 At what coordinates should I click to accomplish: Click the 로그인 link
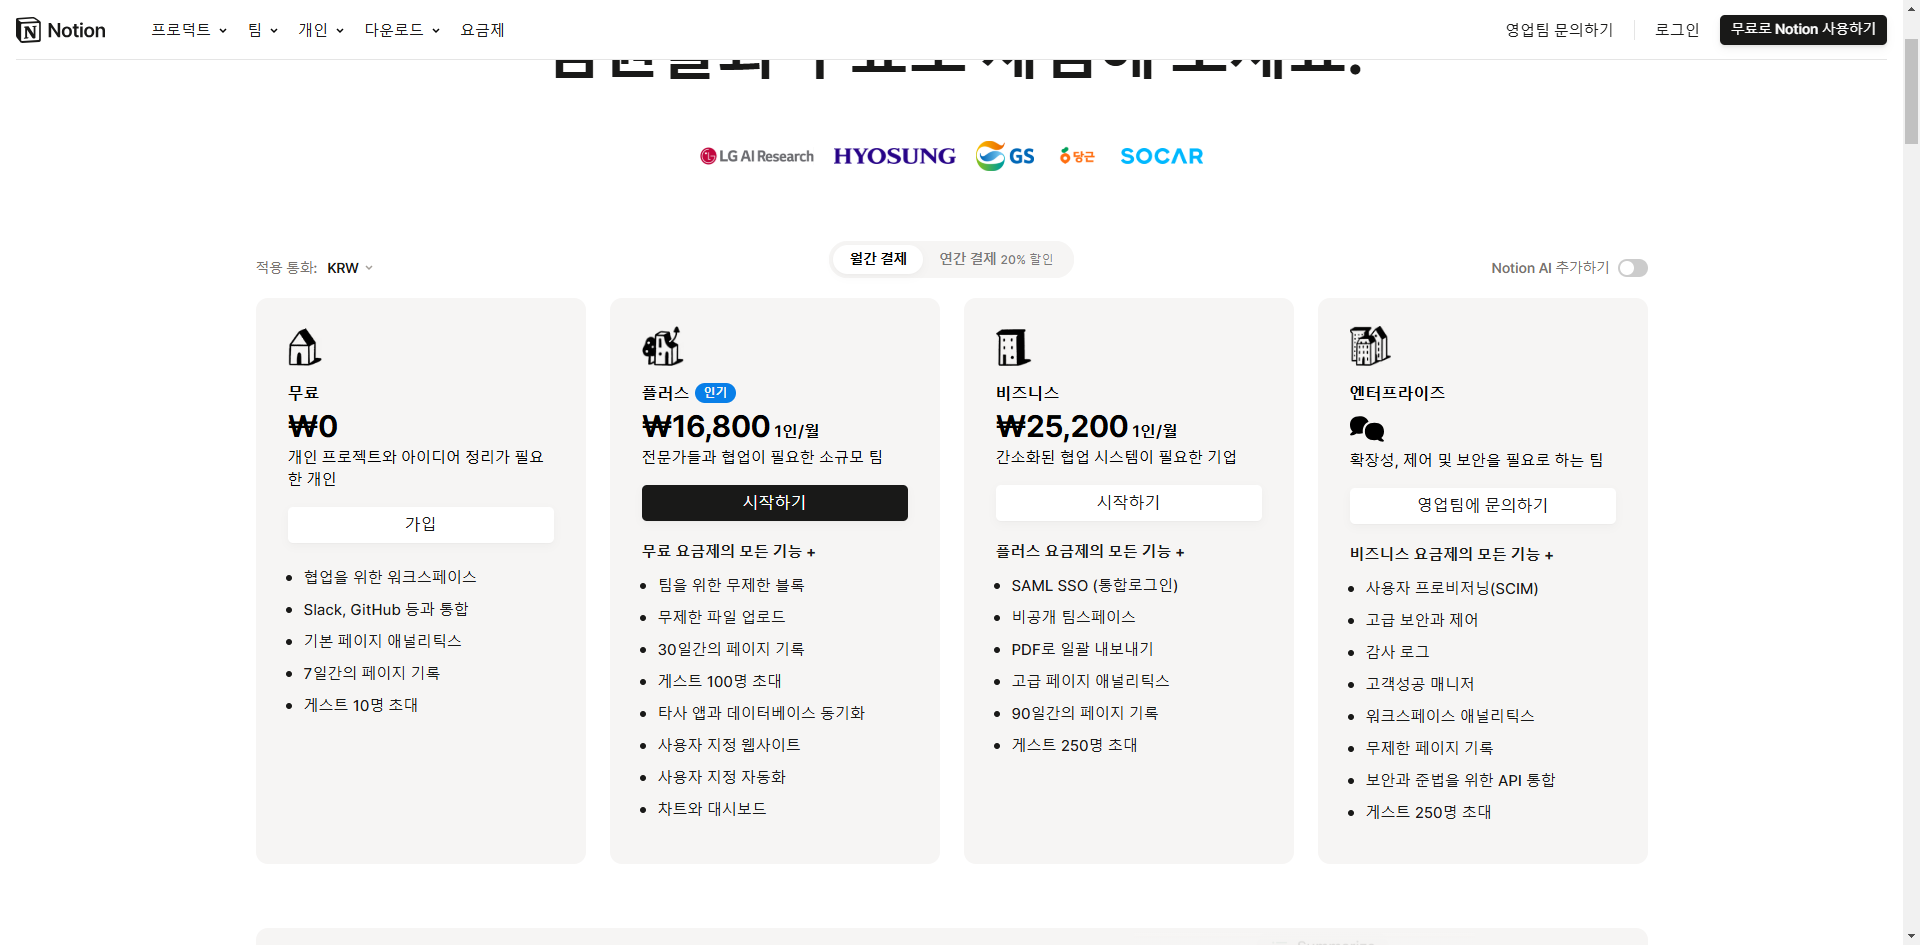click(1677, 30)
